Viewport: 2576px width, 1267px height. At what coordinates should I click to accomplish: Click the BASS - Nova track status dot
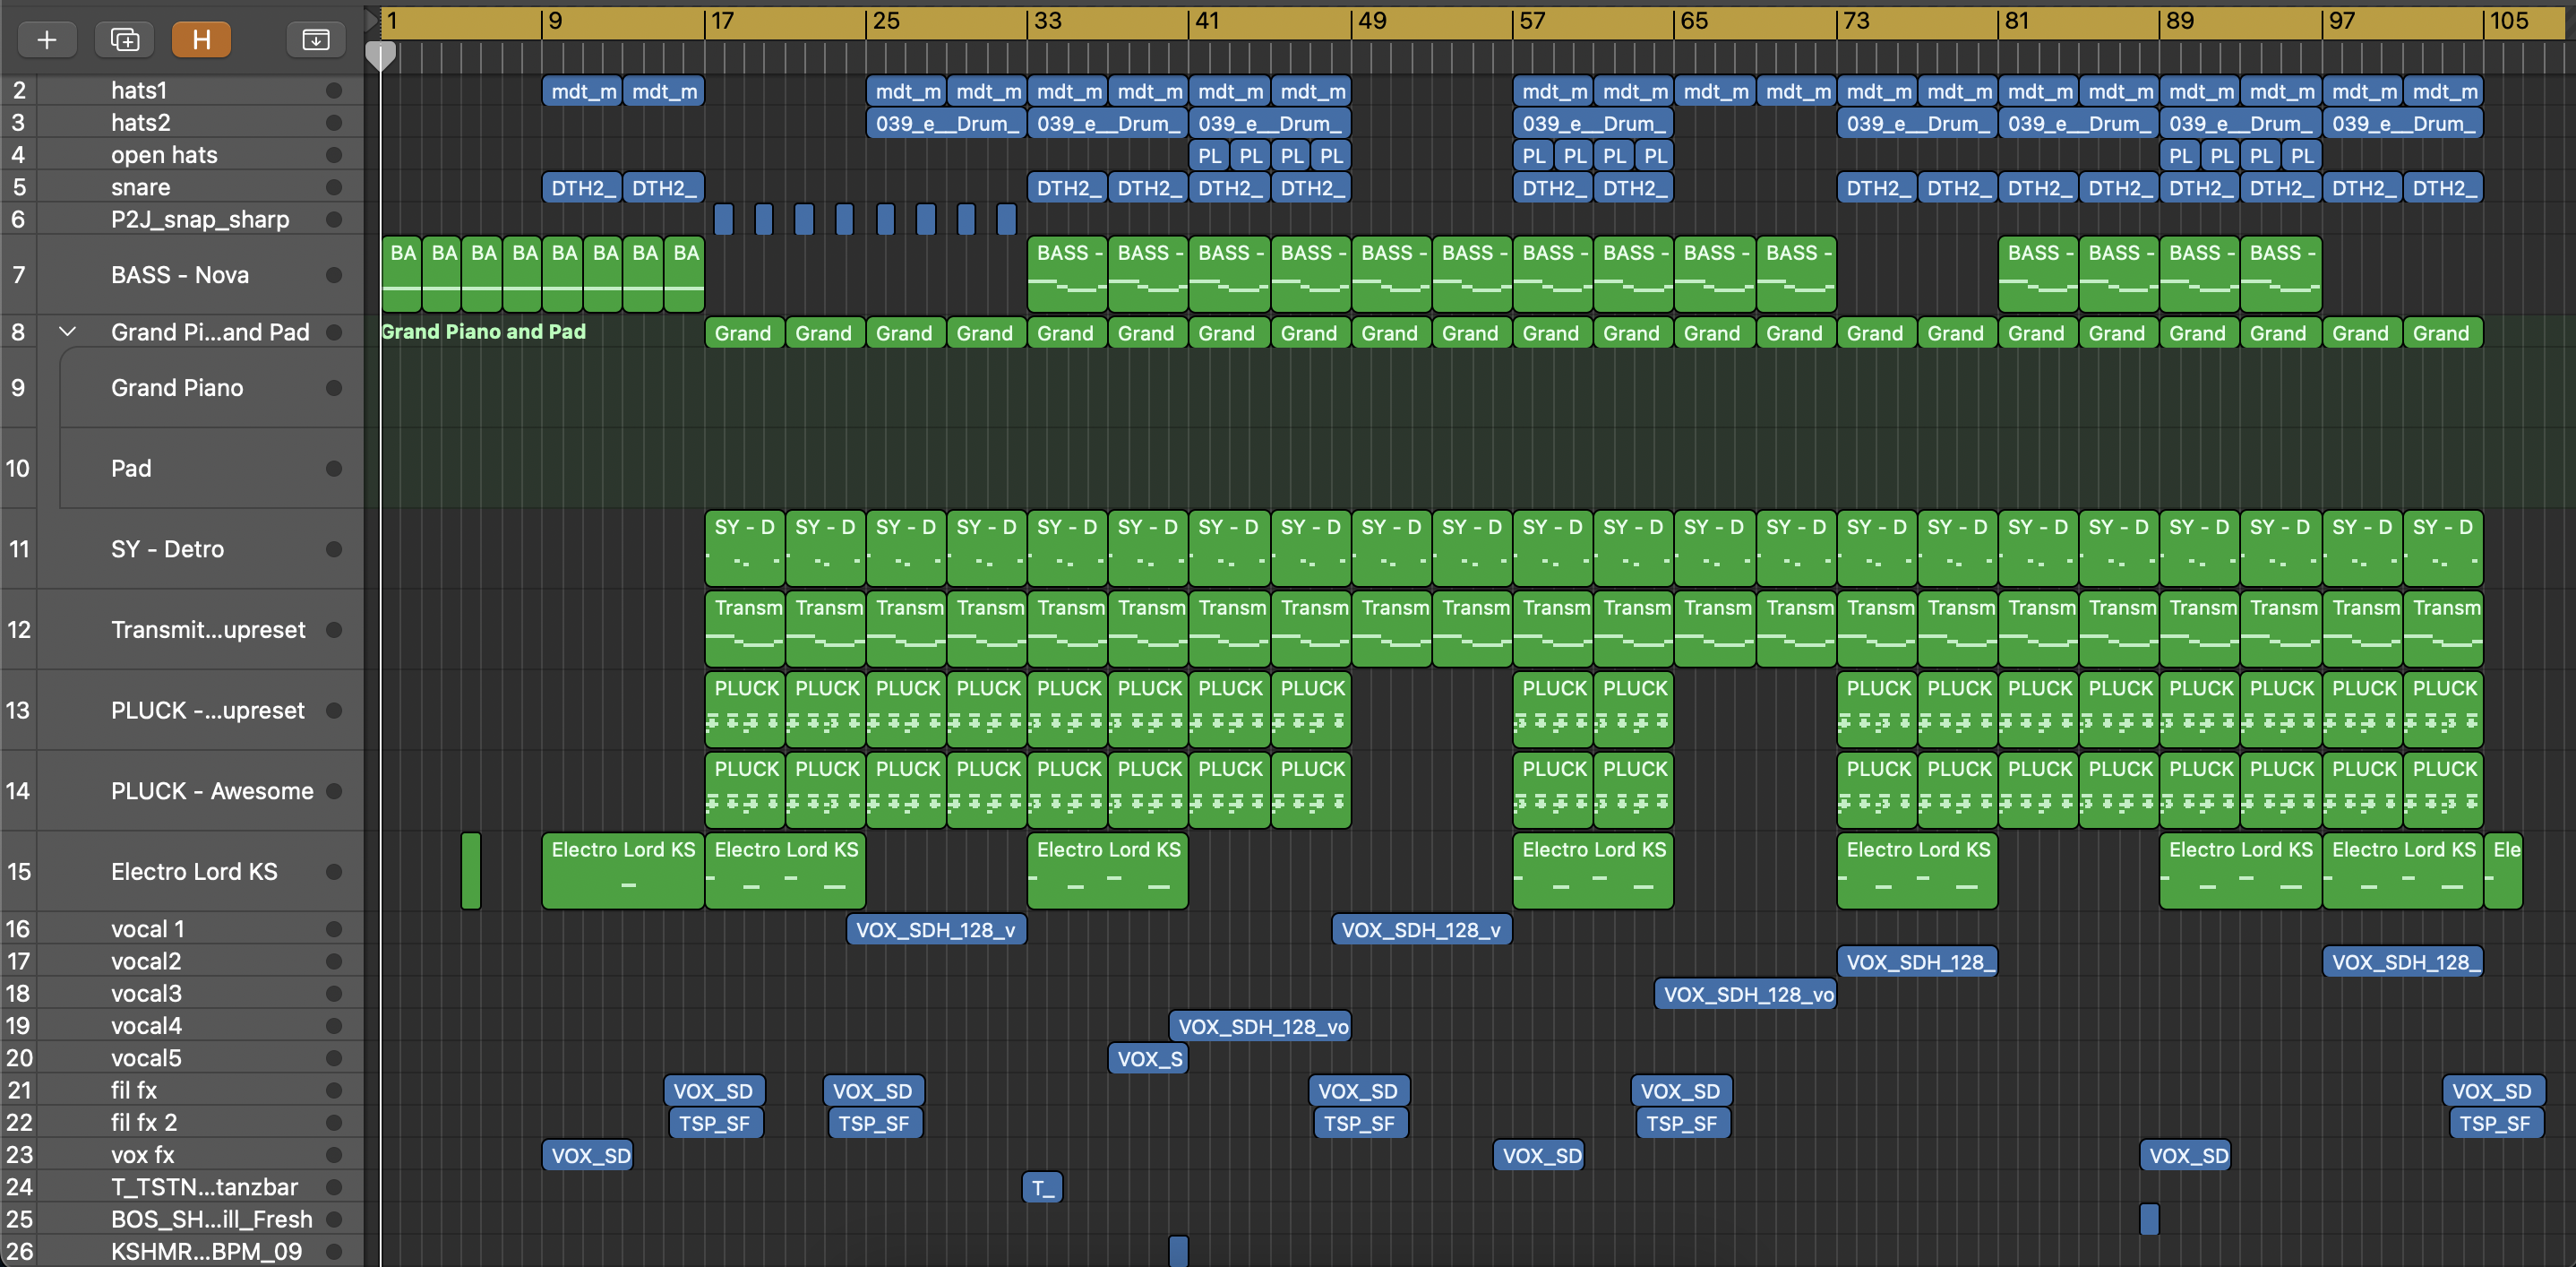334,275
